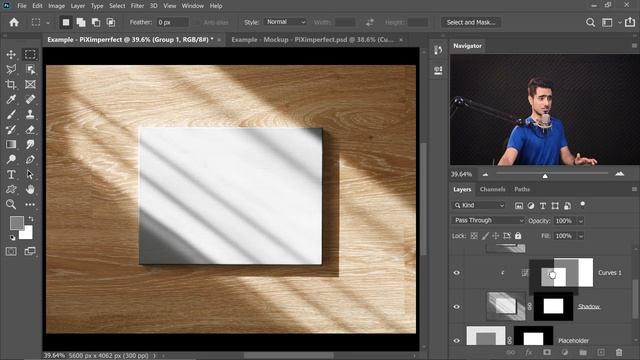Filter layers by smart objects

point(567,206)
